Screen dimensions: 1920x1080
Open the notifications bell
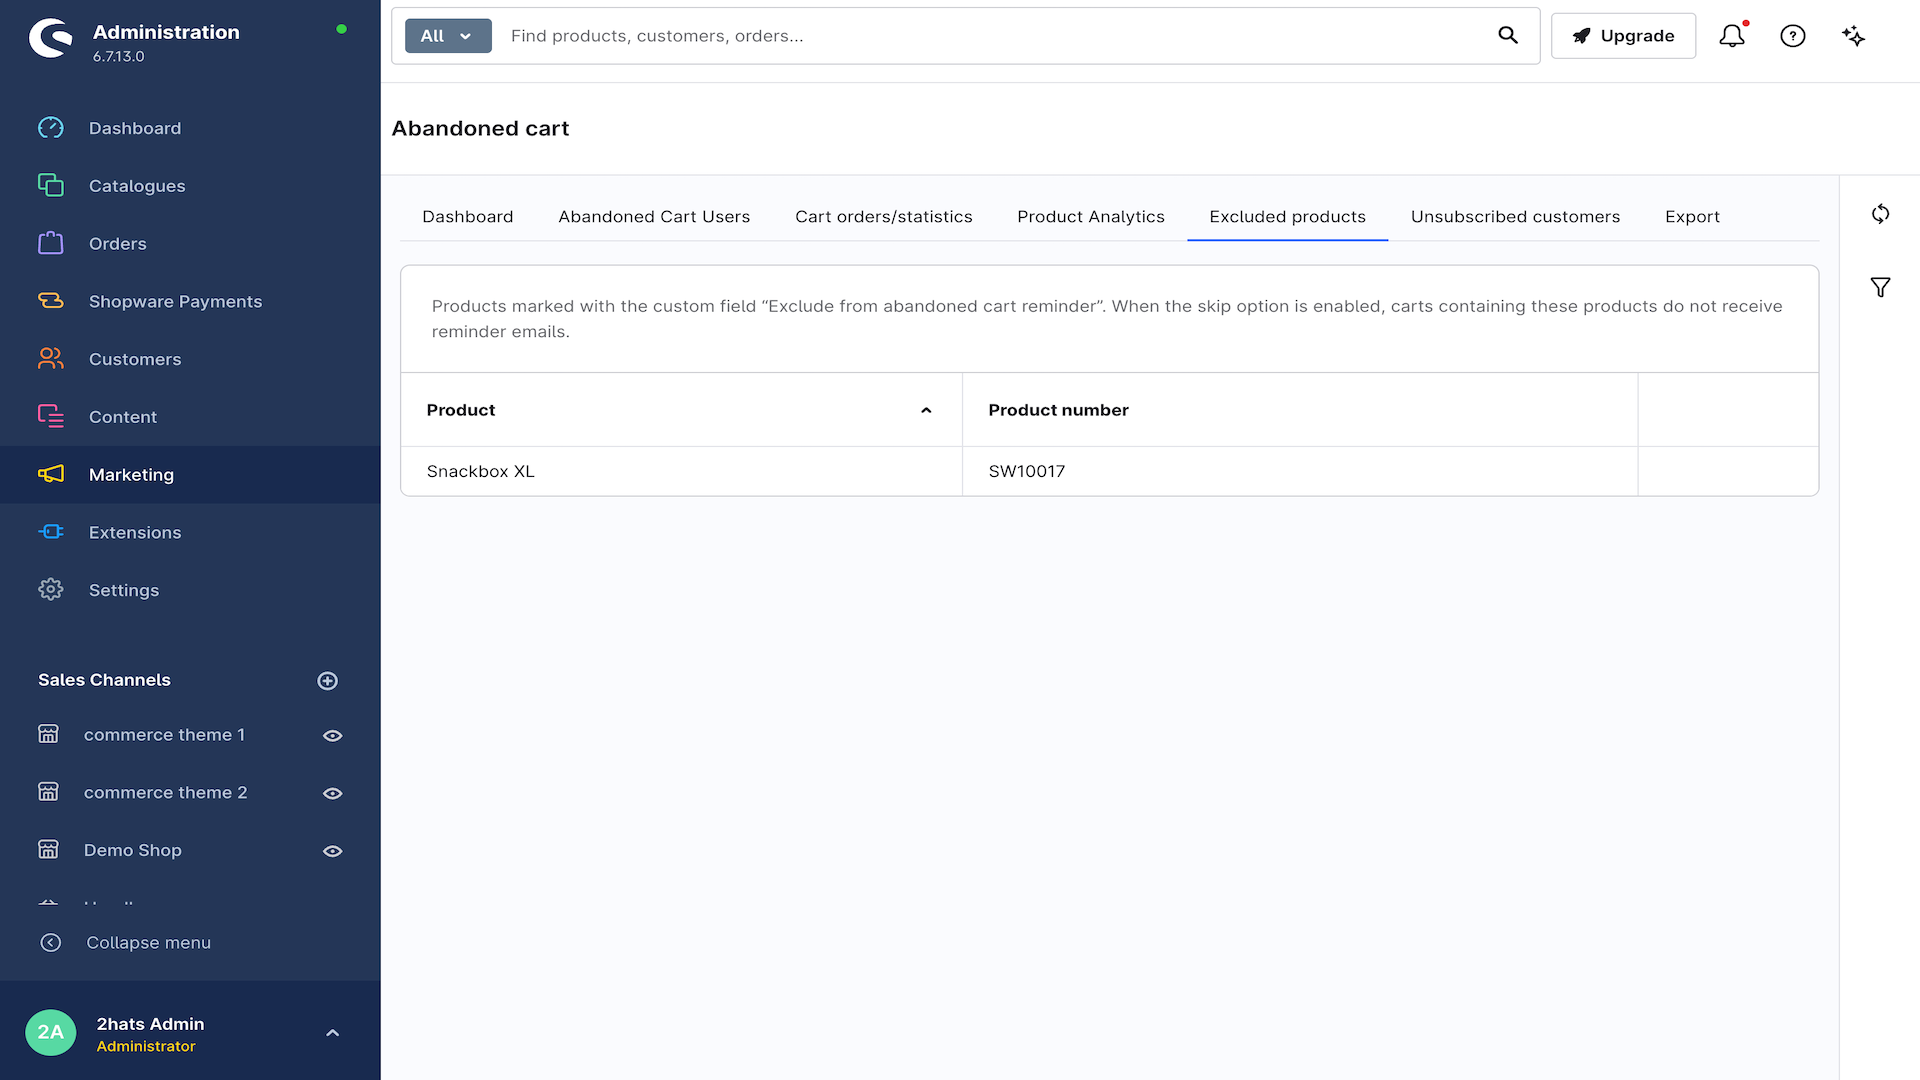(x=1732, y=36)
